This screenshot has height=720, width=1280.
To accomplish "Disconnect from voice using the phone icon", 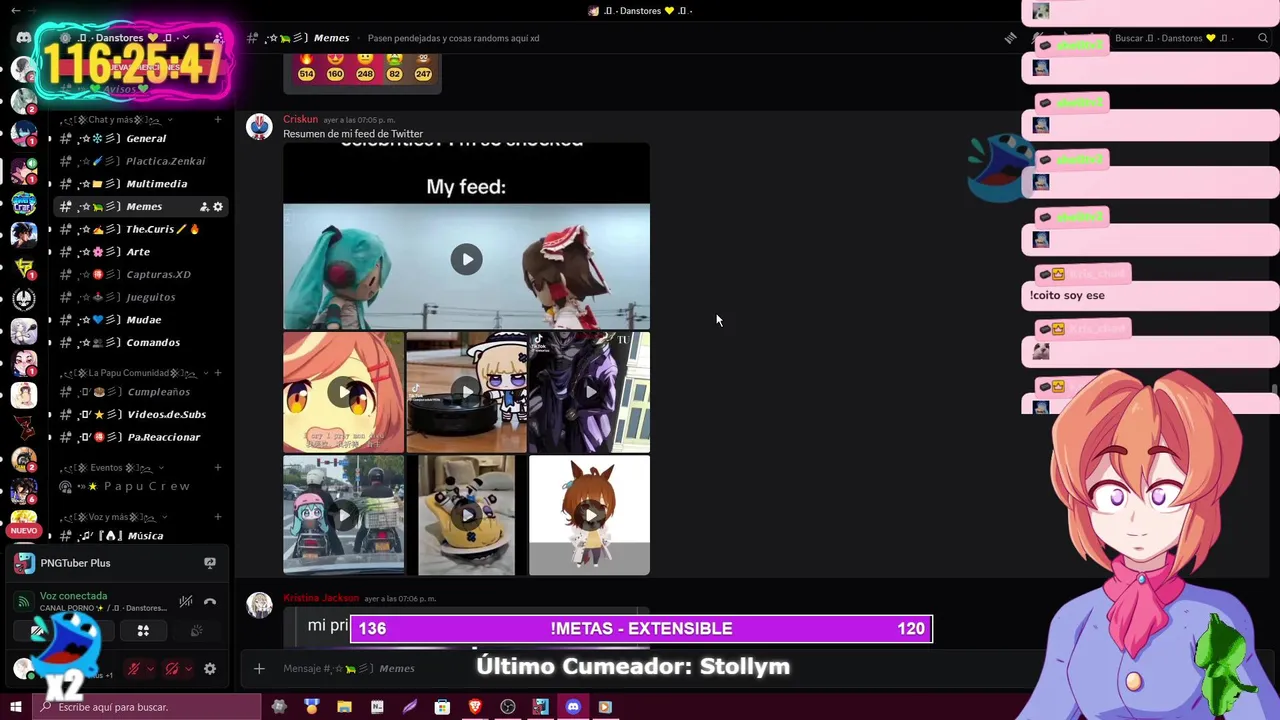I will [210, 602].
